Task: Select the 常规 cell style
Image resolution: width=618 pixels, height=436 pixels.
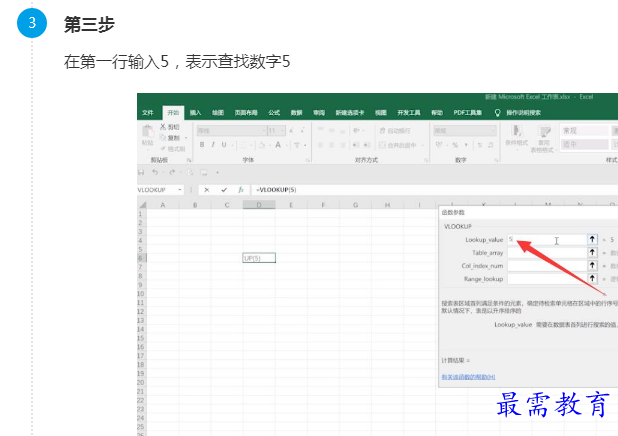Action: (x=584, y=130)
